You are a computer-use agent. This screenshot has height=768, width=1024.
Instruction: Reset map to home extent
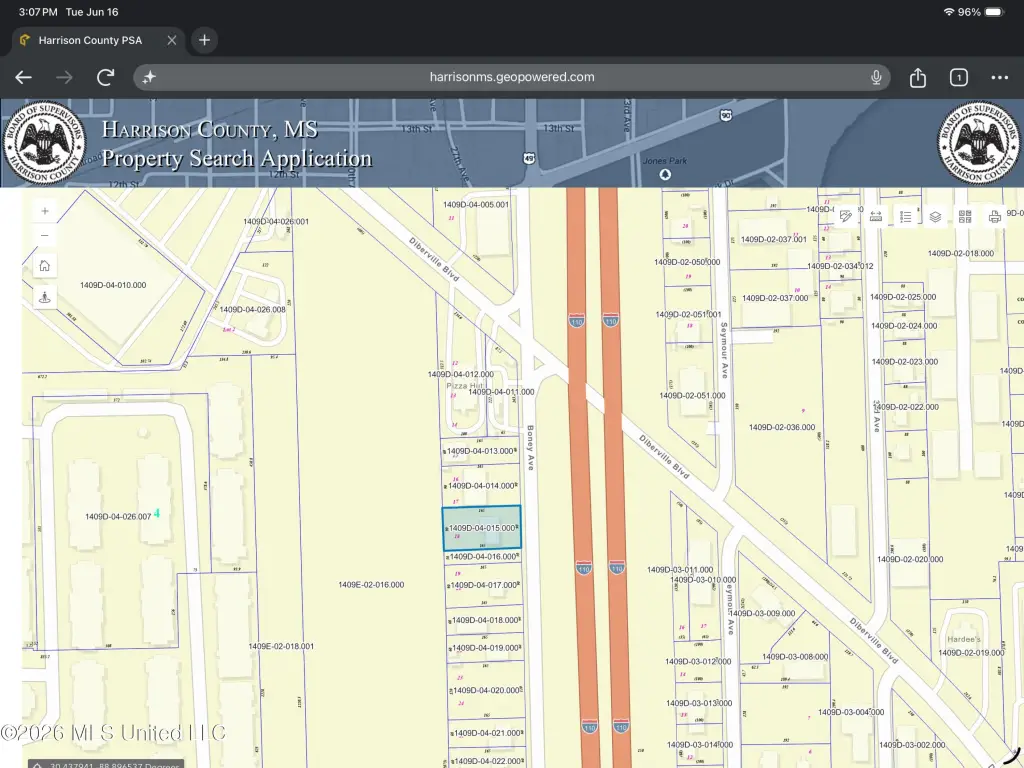44,266
